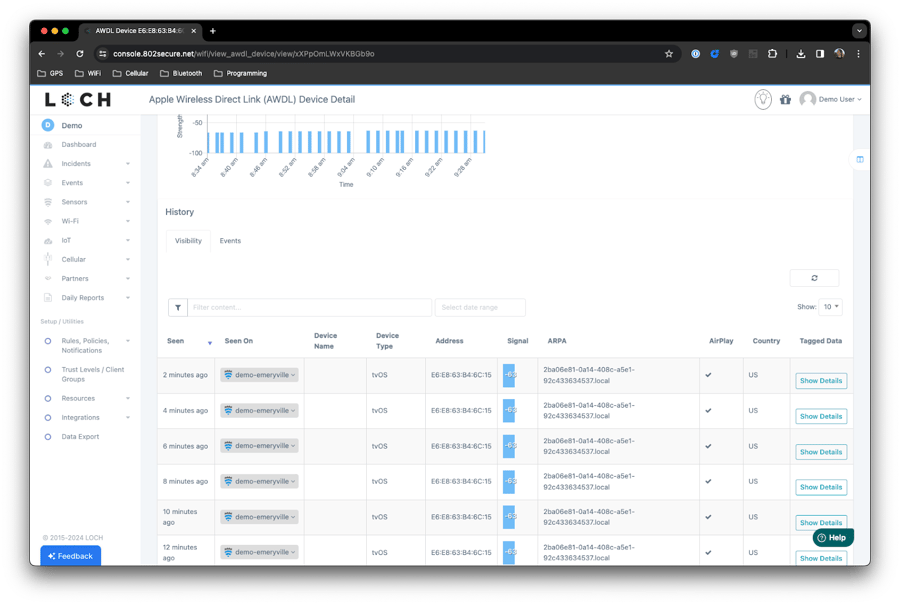The height and width of the screenshot is (605, 900).
Task: Expand the Wi-Fi sidebar section
Action: (x=86, y=221)
